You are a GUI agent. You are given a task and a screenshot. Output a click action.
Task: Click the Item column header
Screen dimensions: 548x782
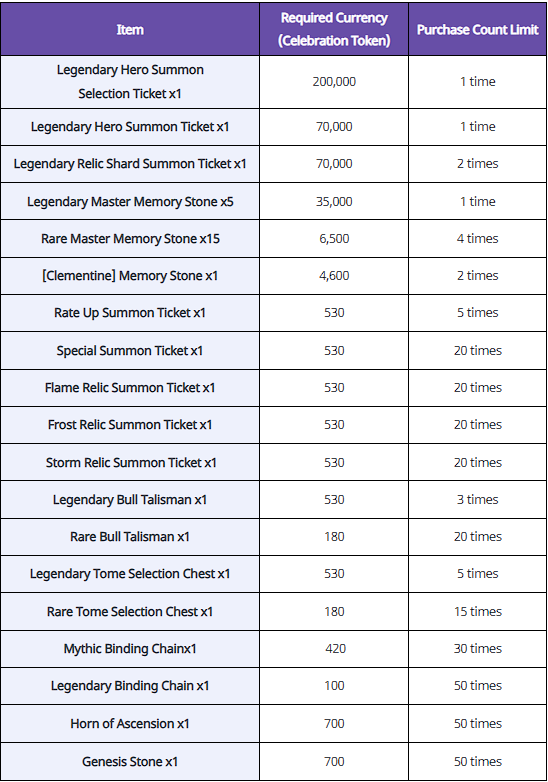click(x=130, y=29)
